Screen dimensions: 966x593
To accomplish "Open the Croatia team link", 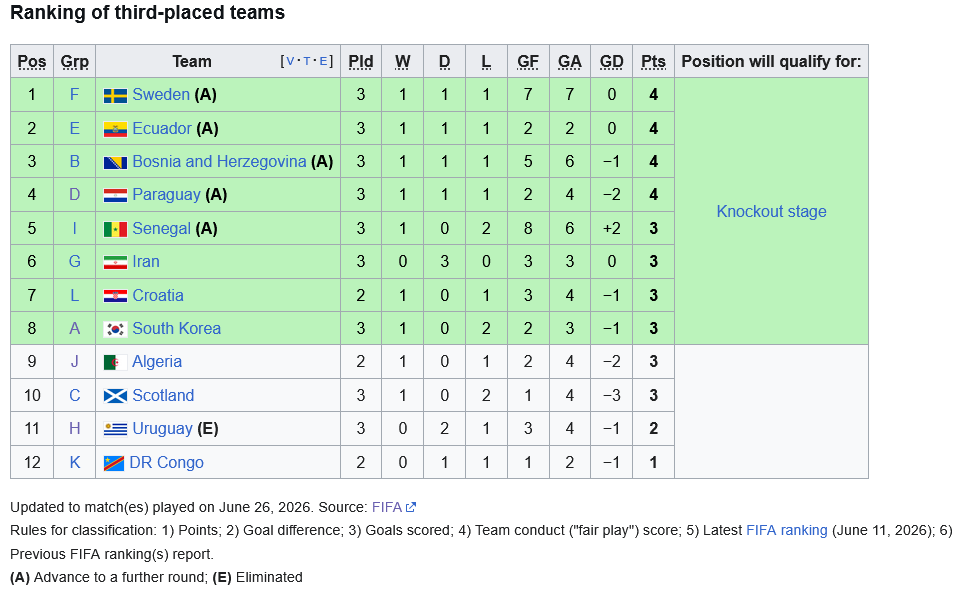I will pos(158,296).
